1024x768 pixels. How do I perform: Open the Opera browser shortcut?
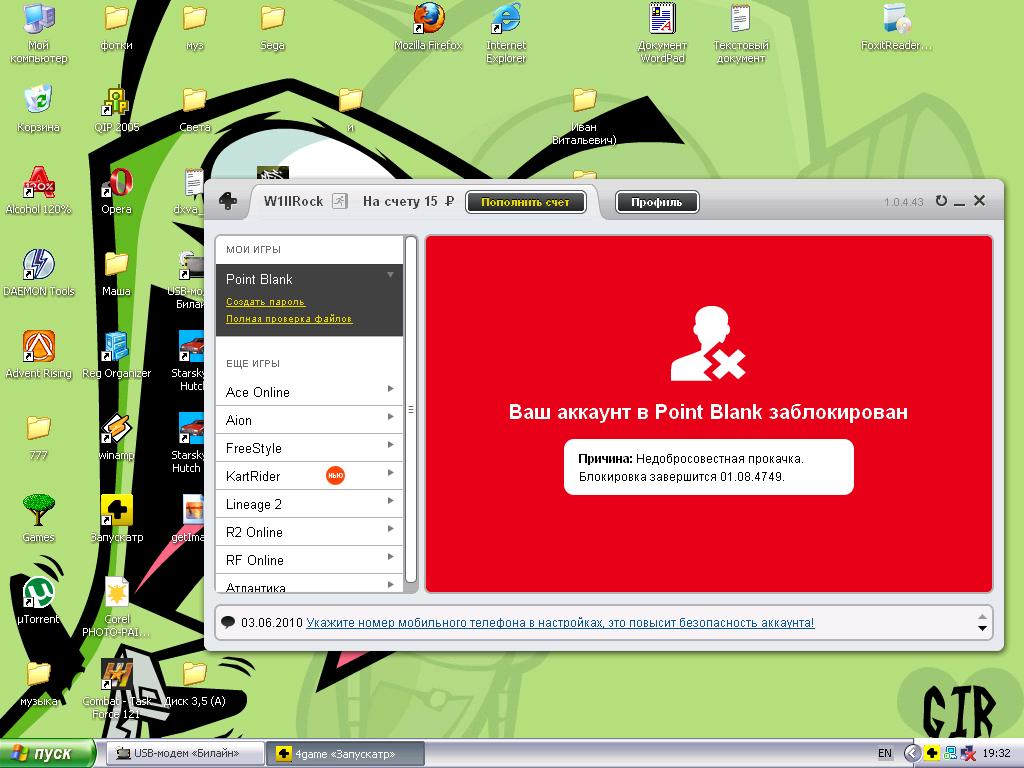coord(117,185)
